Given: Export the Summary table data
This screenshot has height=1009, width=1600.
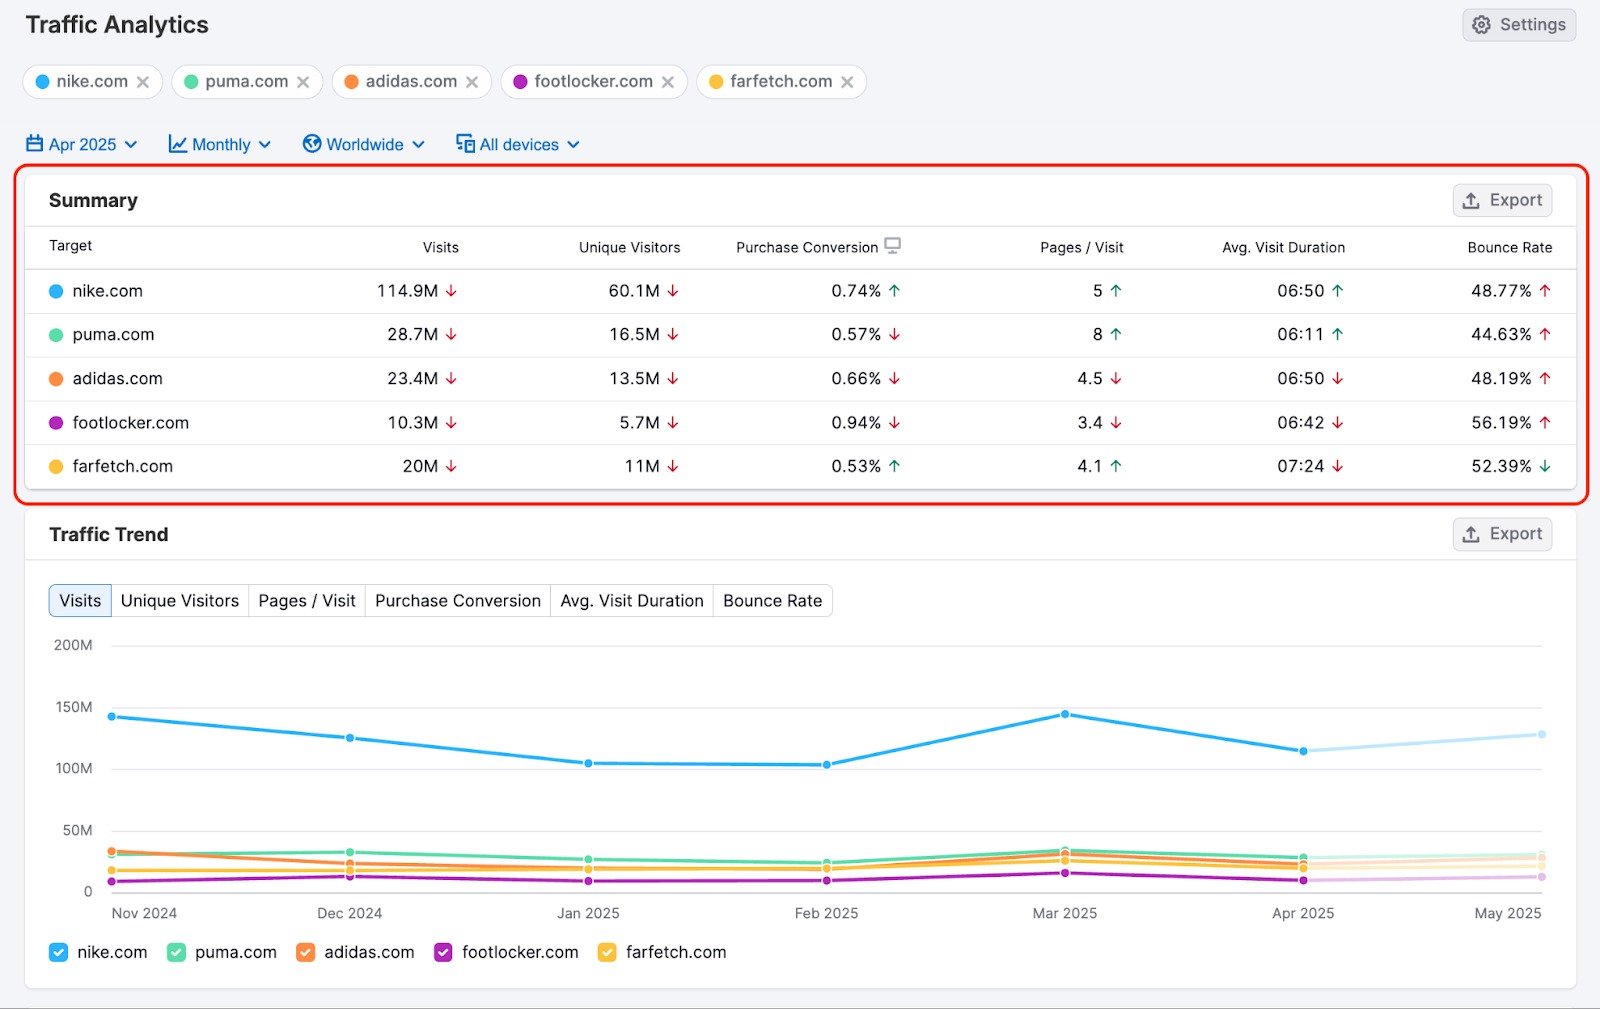Looking at the screenshot, I should 1502,200.
